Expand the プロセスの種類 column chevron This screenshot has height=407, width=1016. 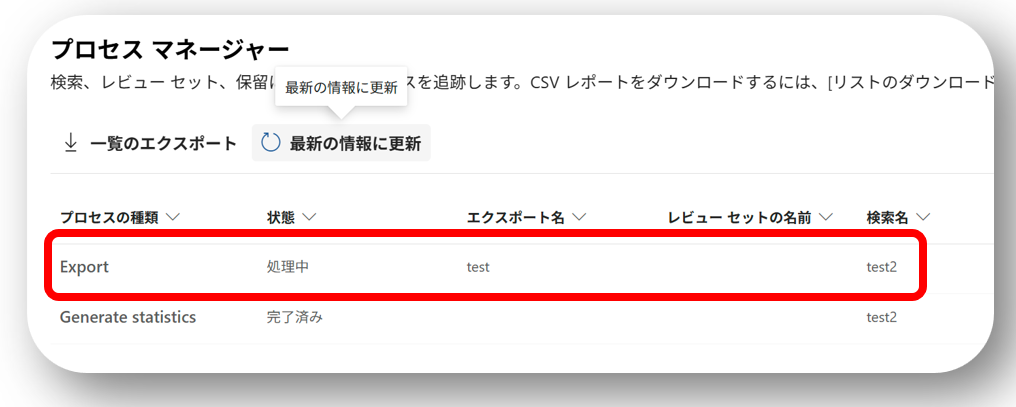[x=172, y=217]
